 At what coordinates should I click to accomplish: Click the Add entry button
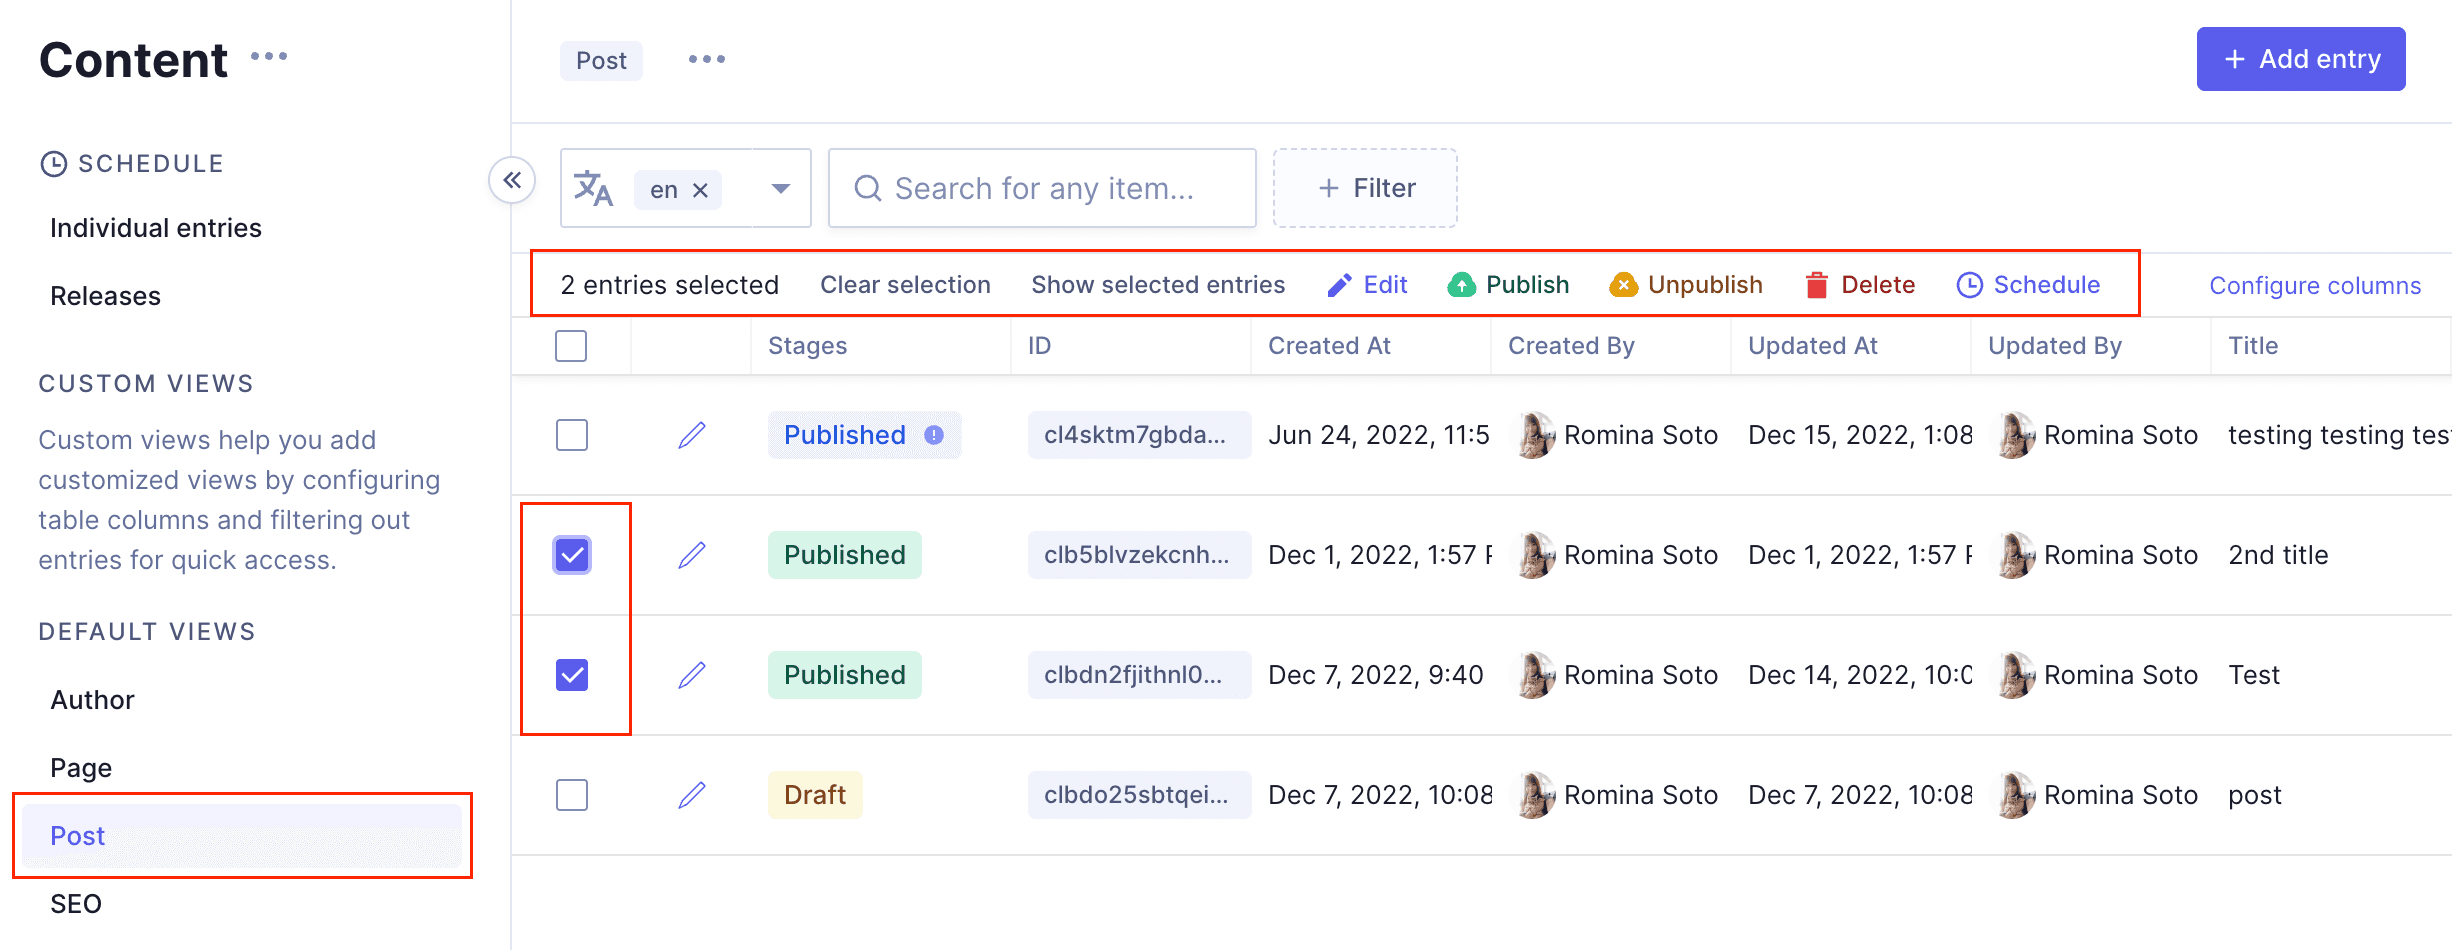(x=2301, y=58)
